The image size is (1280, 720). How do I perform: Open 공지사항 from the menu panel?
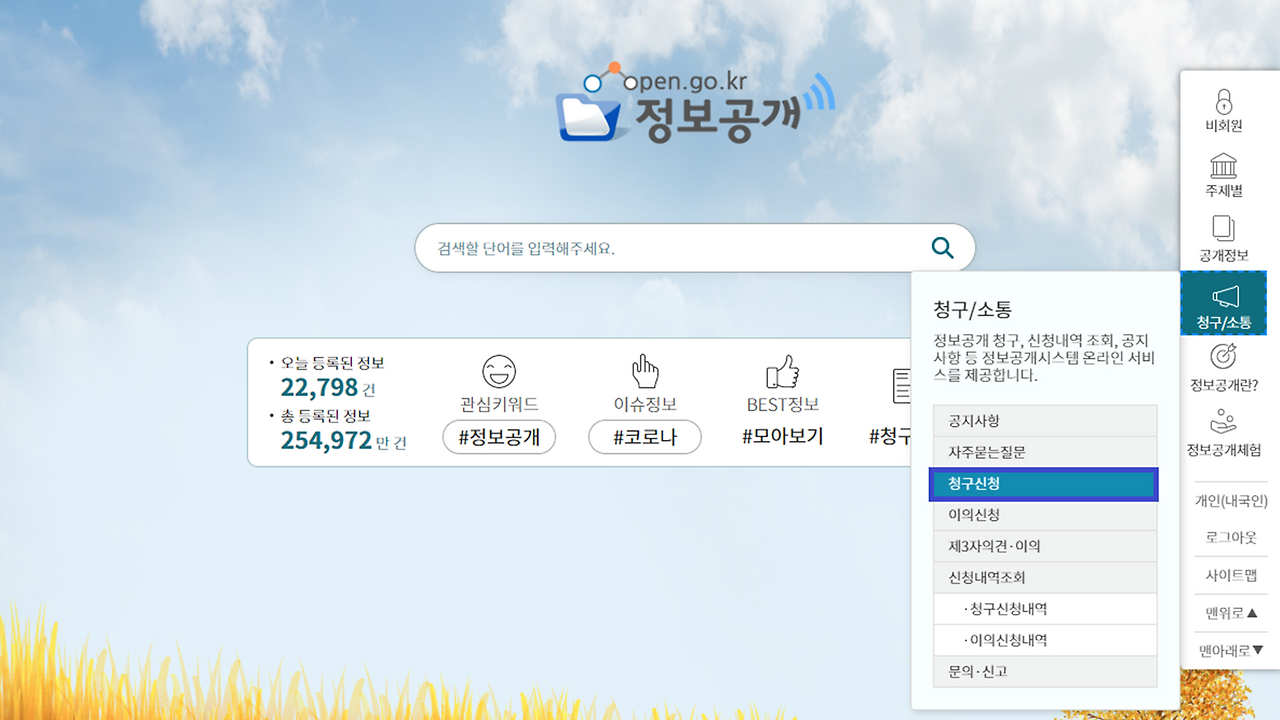tap(1044, 420)
